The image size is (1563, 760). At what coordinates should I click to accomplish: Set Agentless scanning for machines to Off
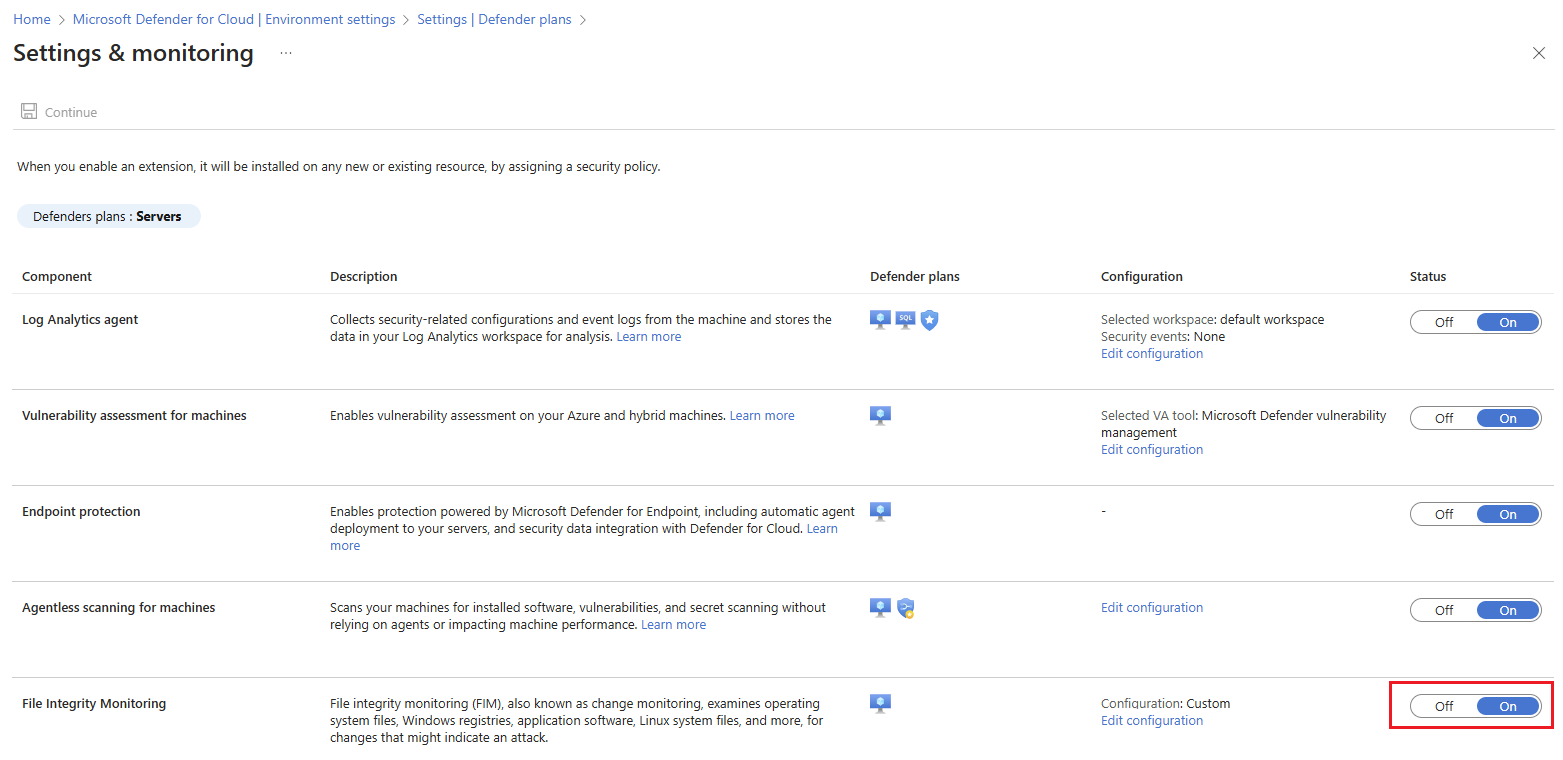[x=1444, y=610]
